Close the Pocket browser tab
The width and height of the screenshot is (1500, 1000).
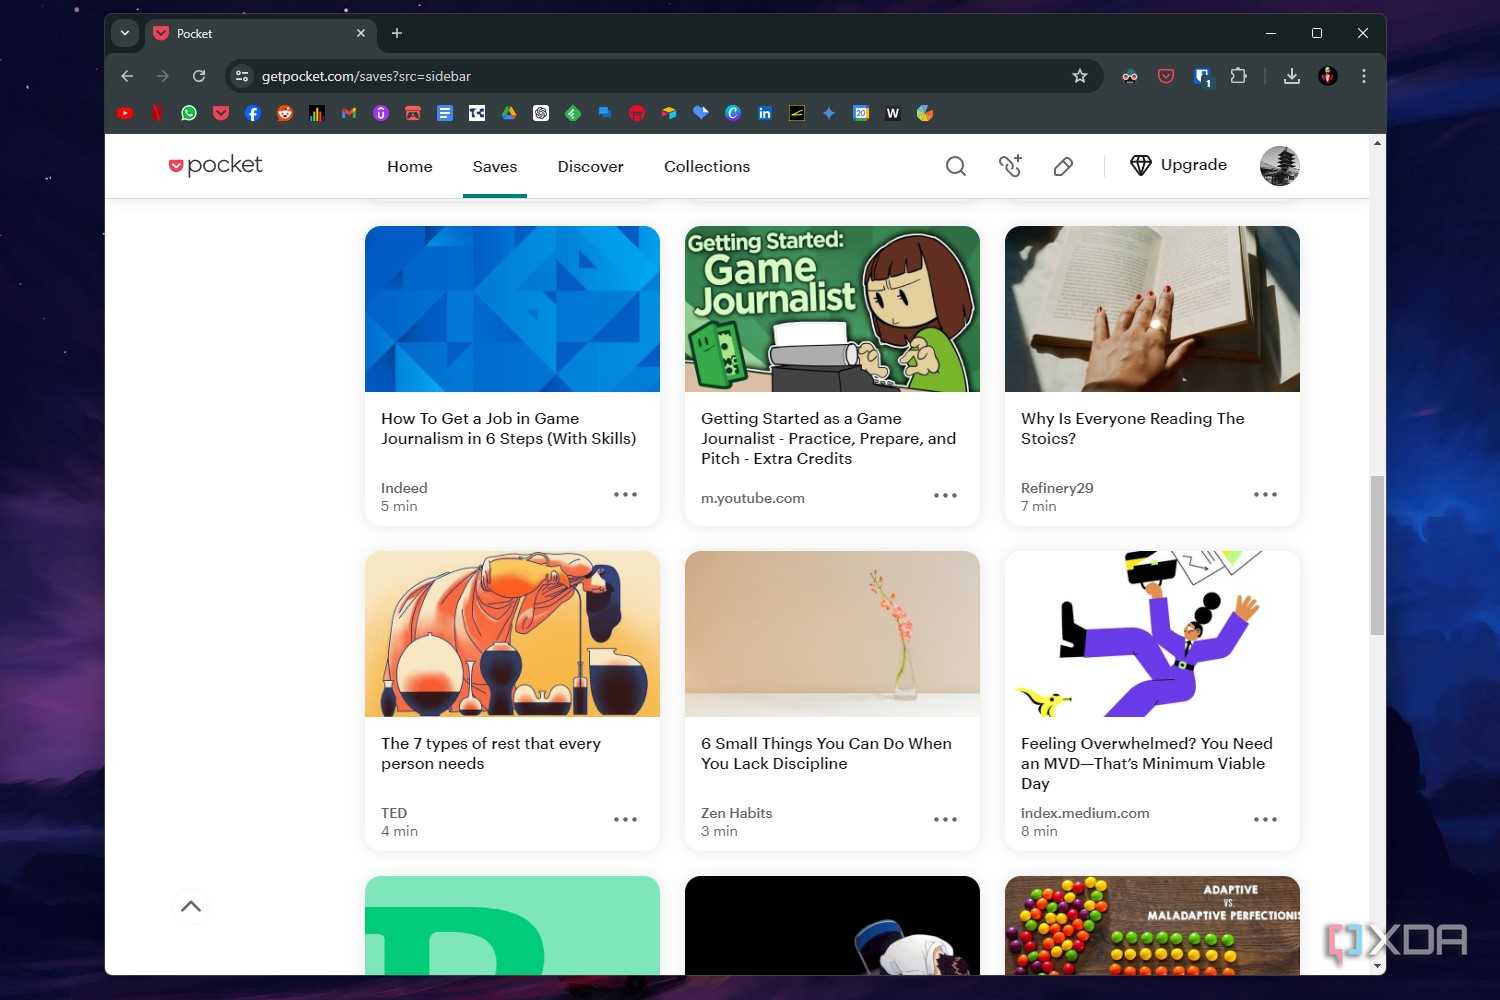[x=361, y=33]
